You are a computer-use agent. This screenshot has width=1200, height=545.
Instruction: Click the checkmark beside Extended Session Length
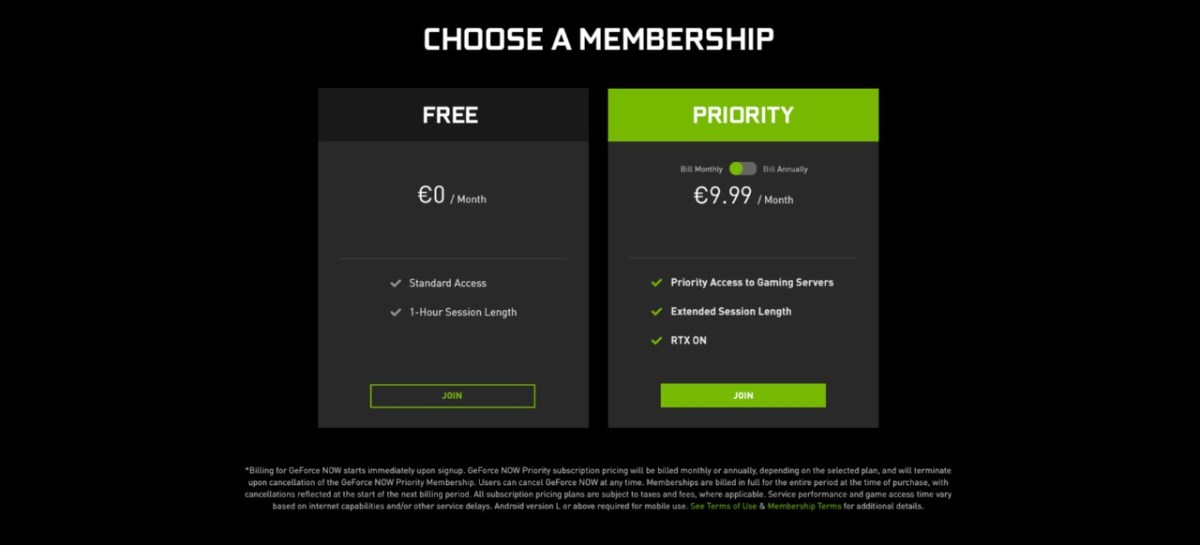[657, 312]
